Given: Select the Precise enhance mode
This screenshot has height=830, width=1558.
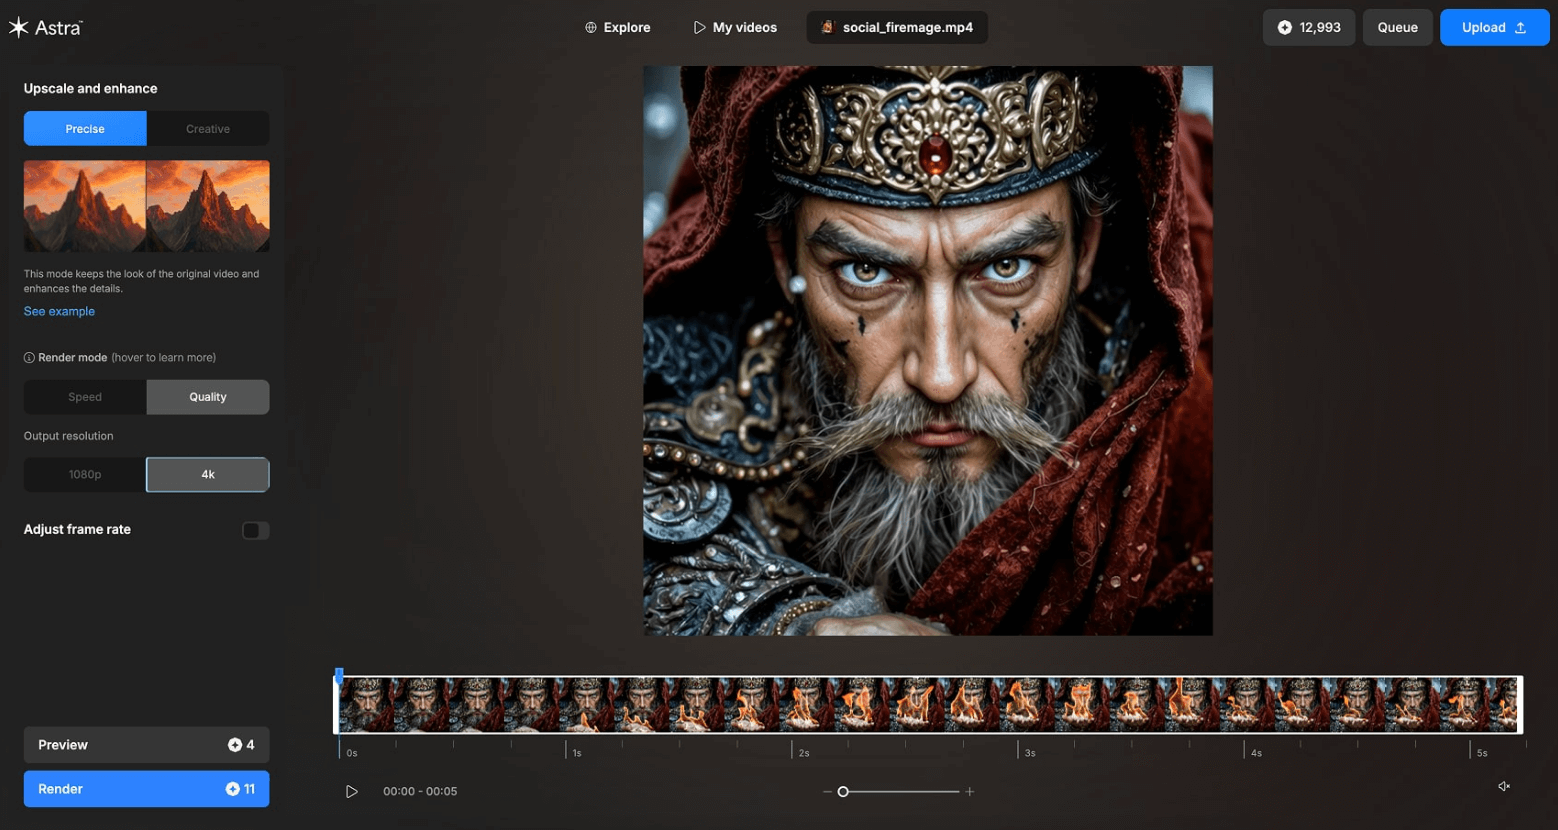Looking at the screenshot, I should tap(85, 128).
